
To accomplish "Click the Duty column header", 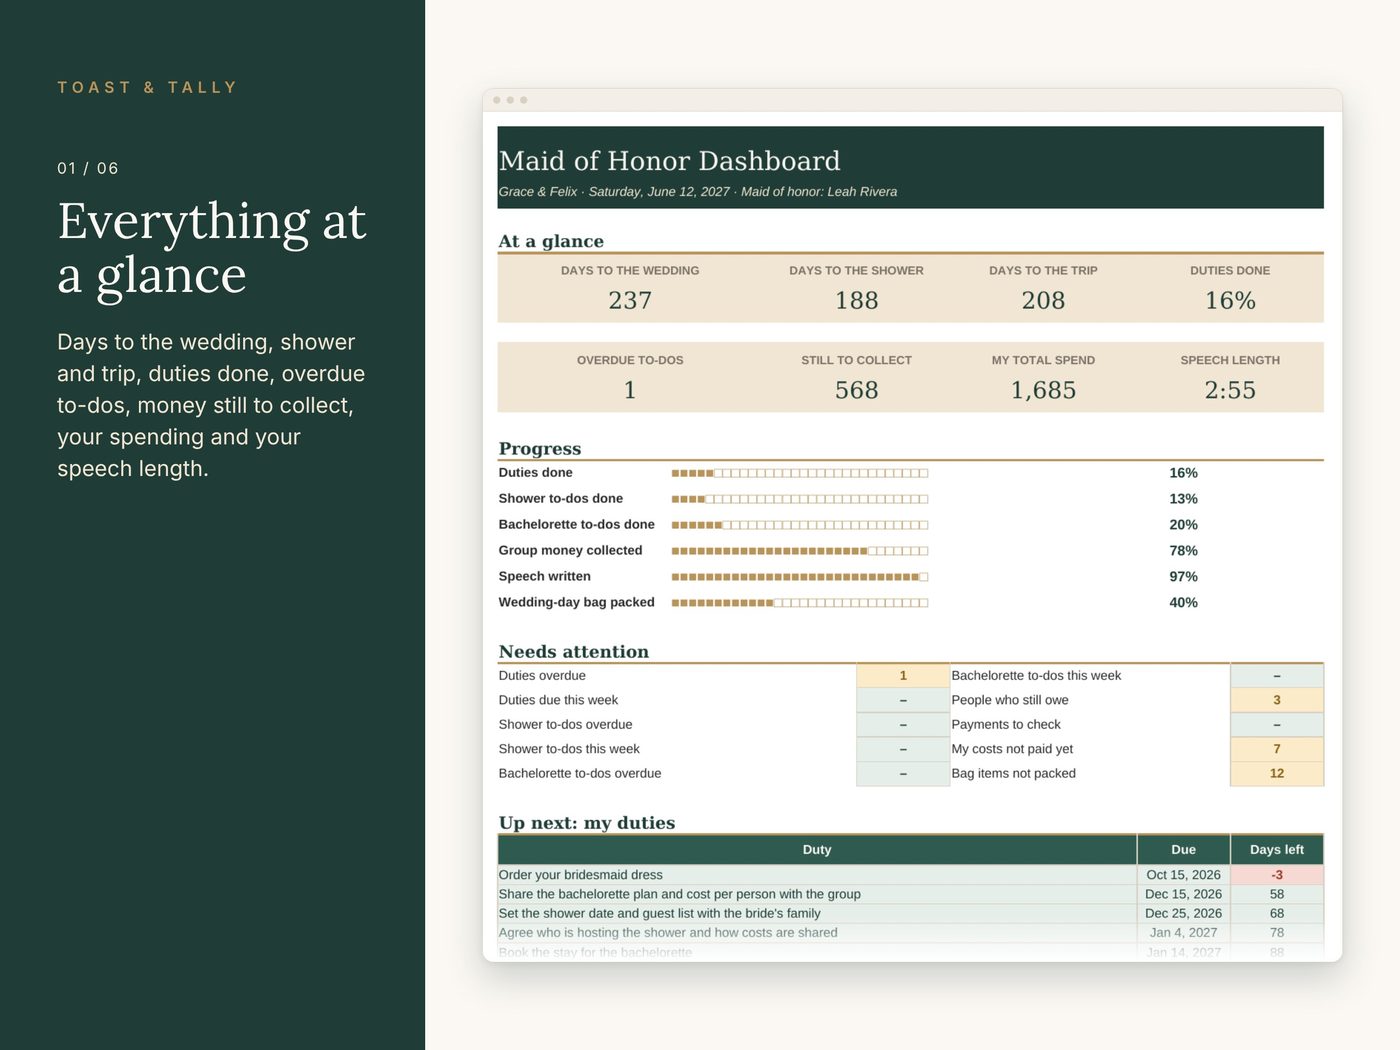I will click(x=817, y=850).
